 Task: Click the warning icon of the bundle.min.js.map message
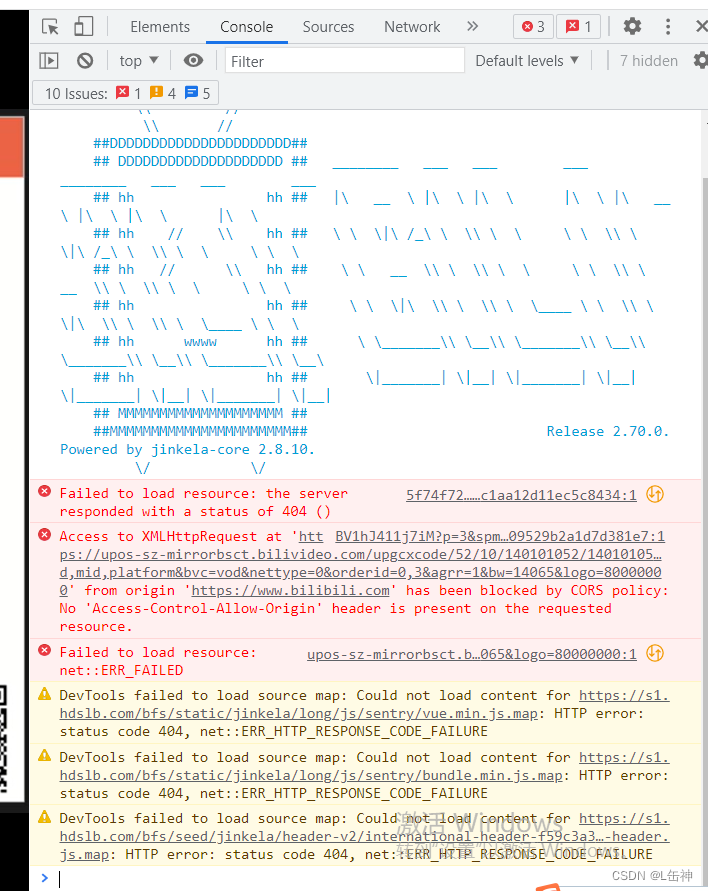click(44, 755)
